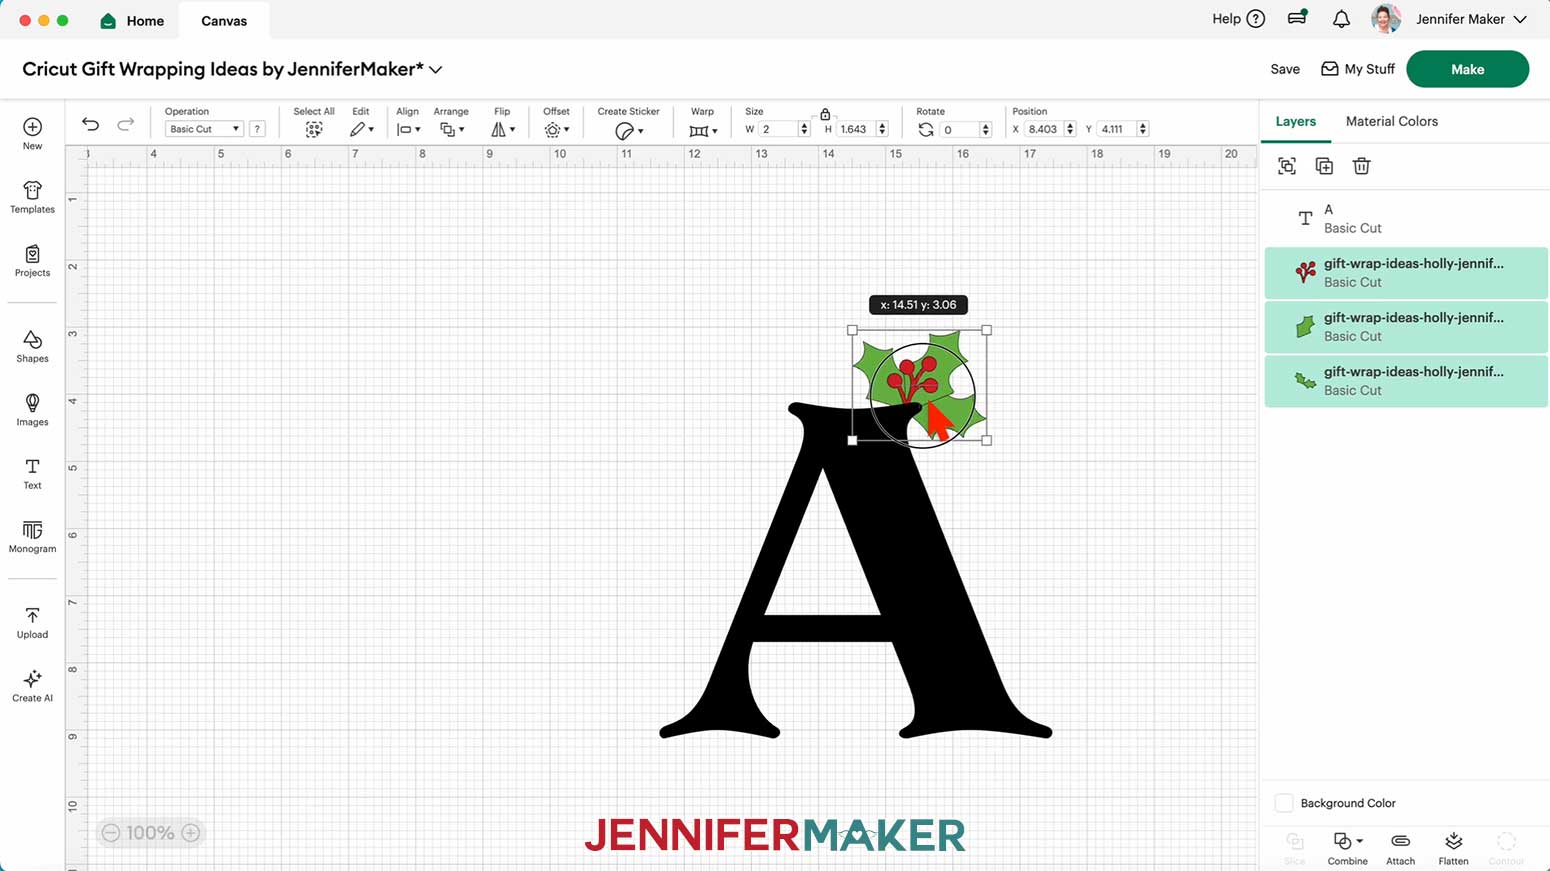Select the text layer A
The width and height of the screenshot is (1550, 871).
point(1406,218)
